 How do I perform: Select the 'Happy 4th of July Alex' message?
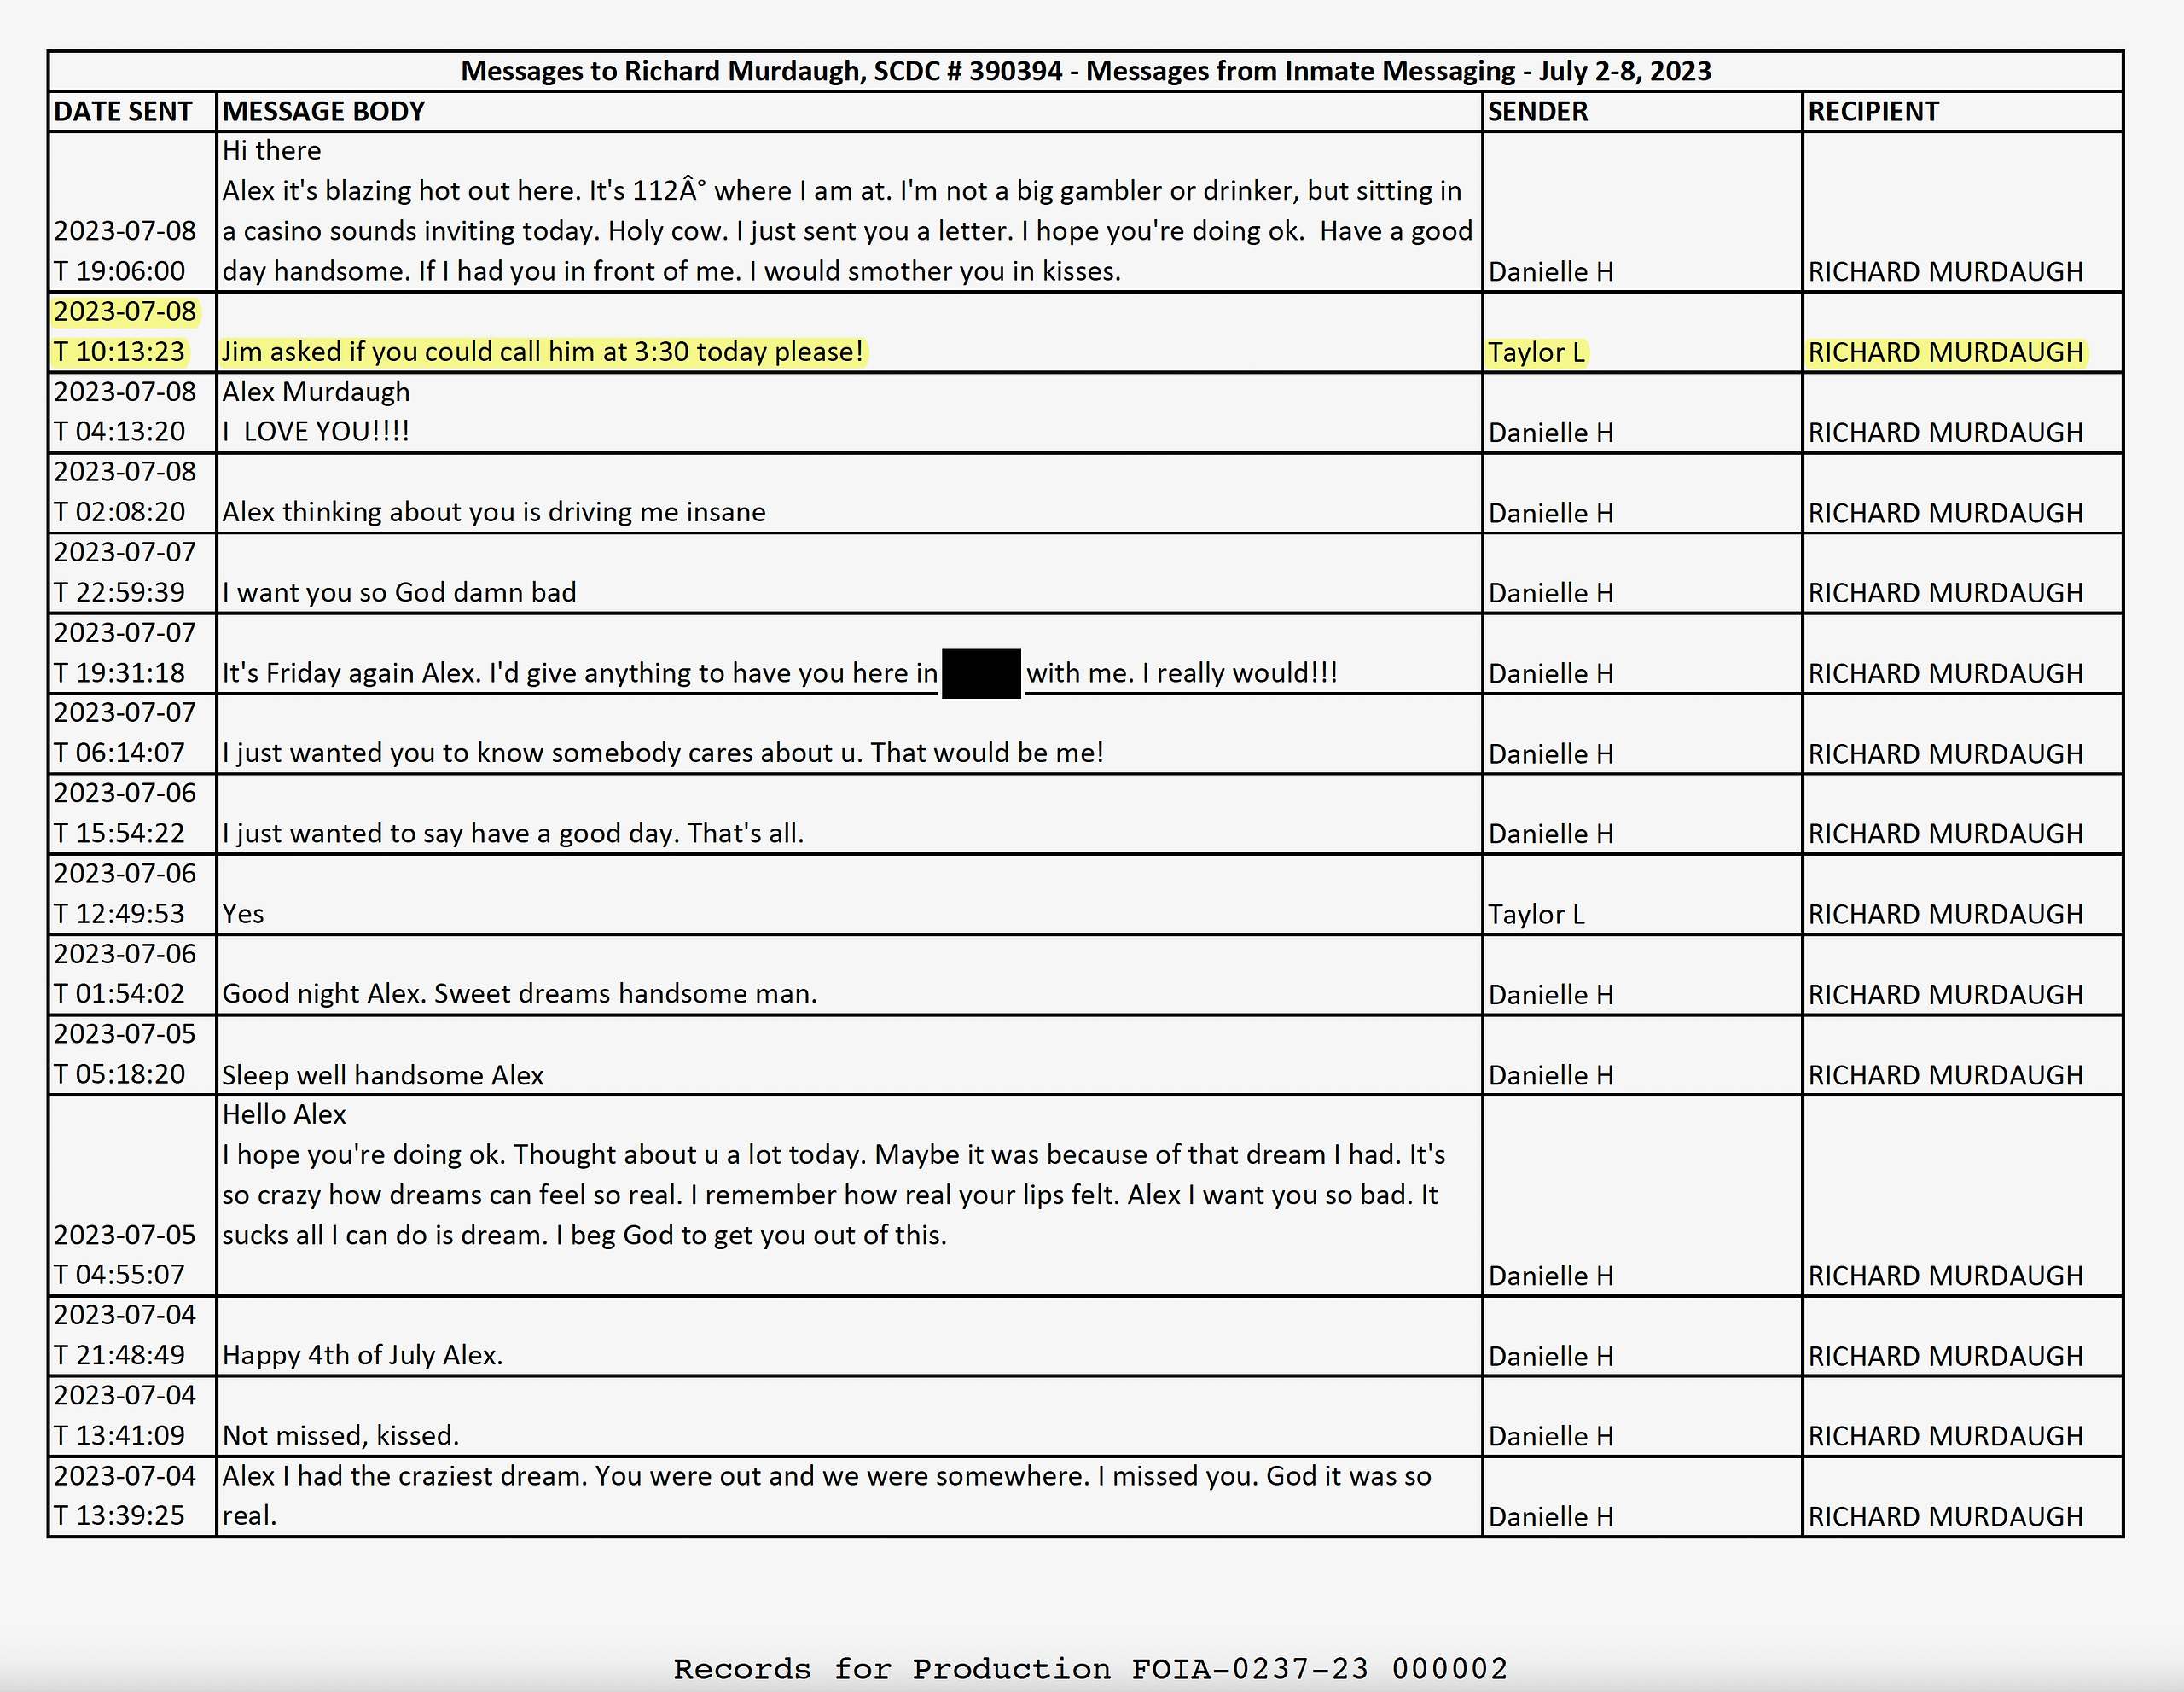pos(362,1355)
